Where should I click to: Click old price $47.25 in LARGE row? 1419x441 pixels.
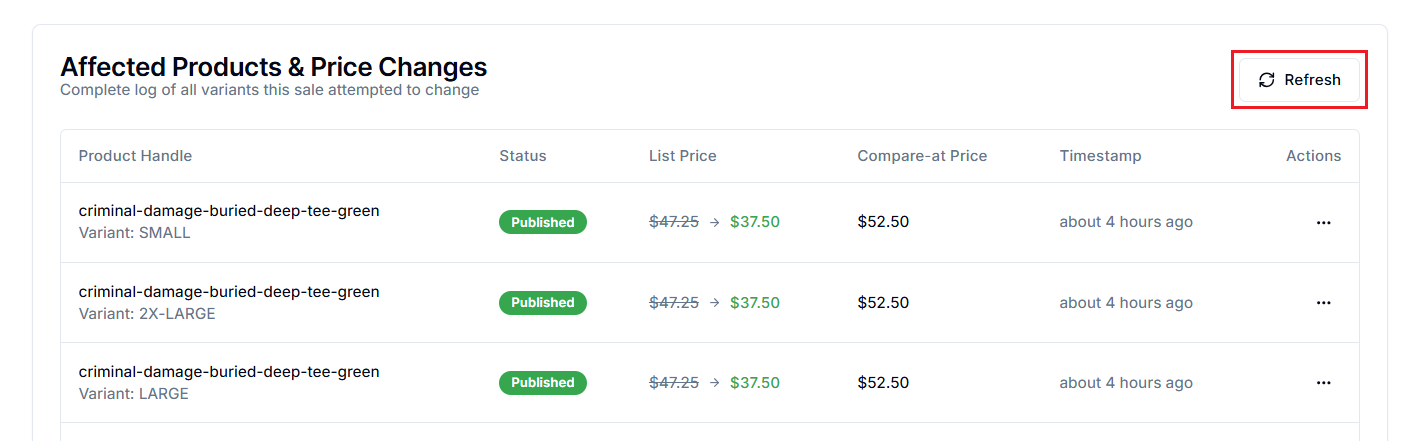pos(674,382)
